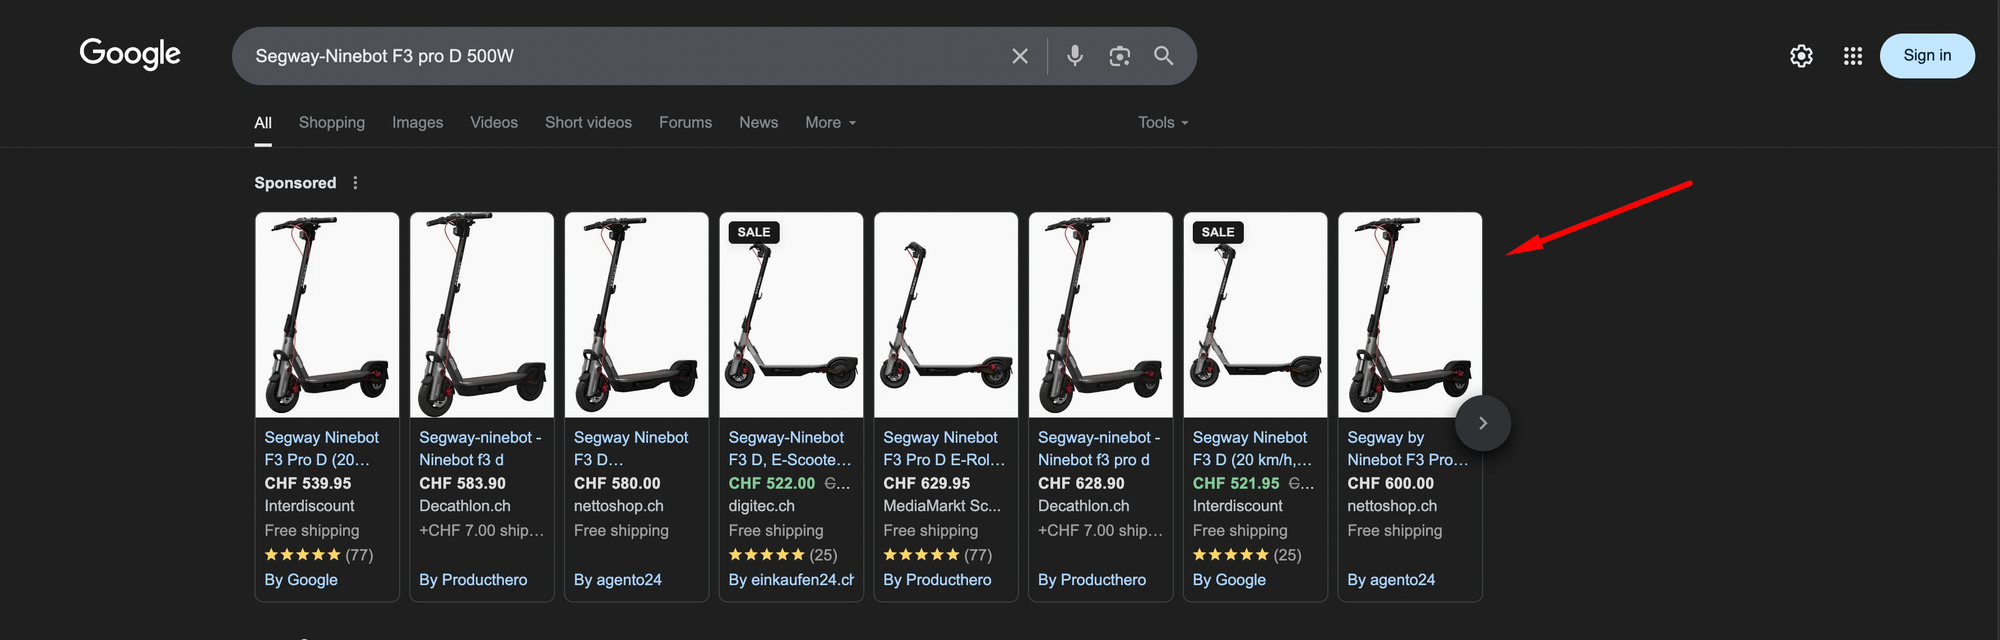Click the price CHF 539.95

coord(308,483)
